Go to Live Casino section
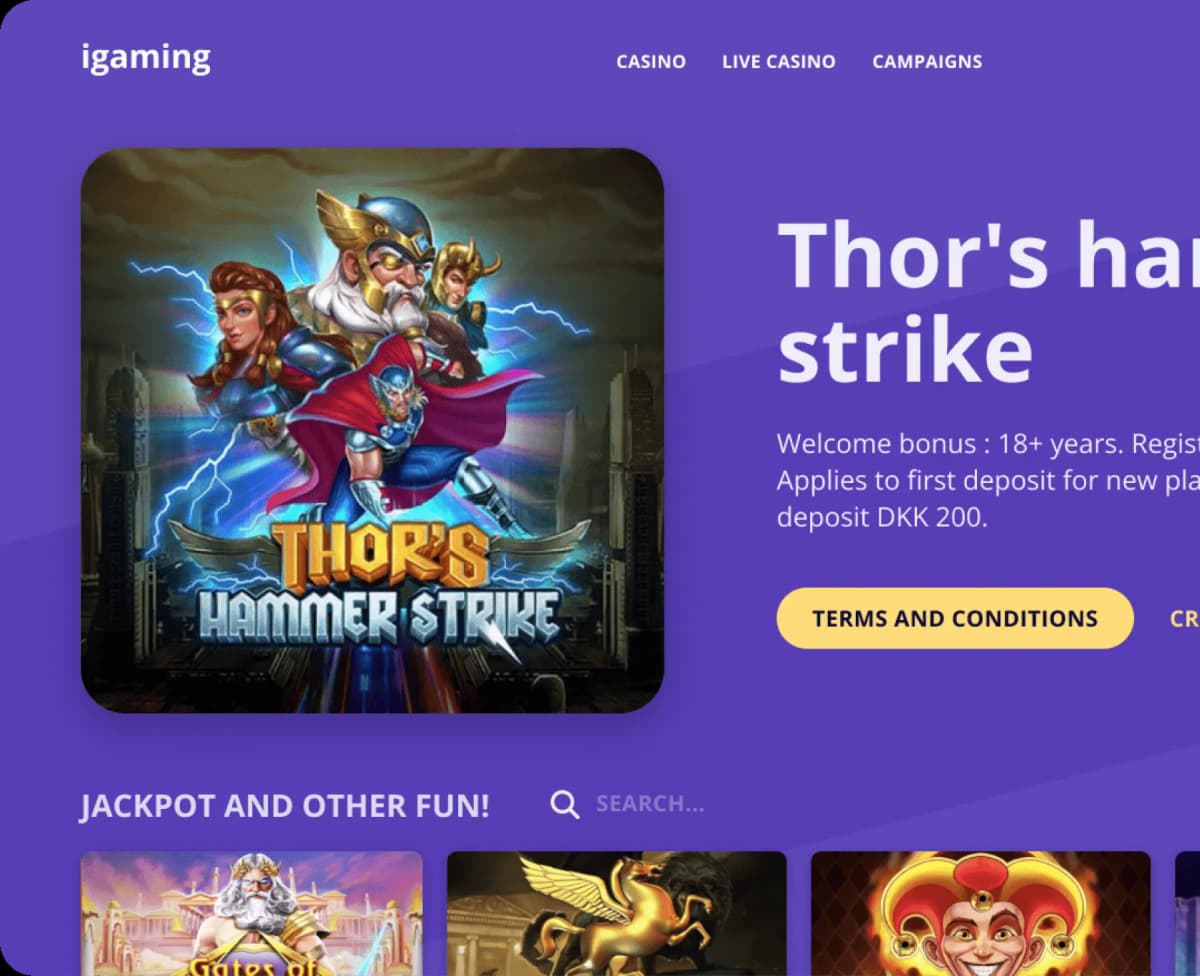Screen dimensions: 1200x976 (779, 62)
